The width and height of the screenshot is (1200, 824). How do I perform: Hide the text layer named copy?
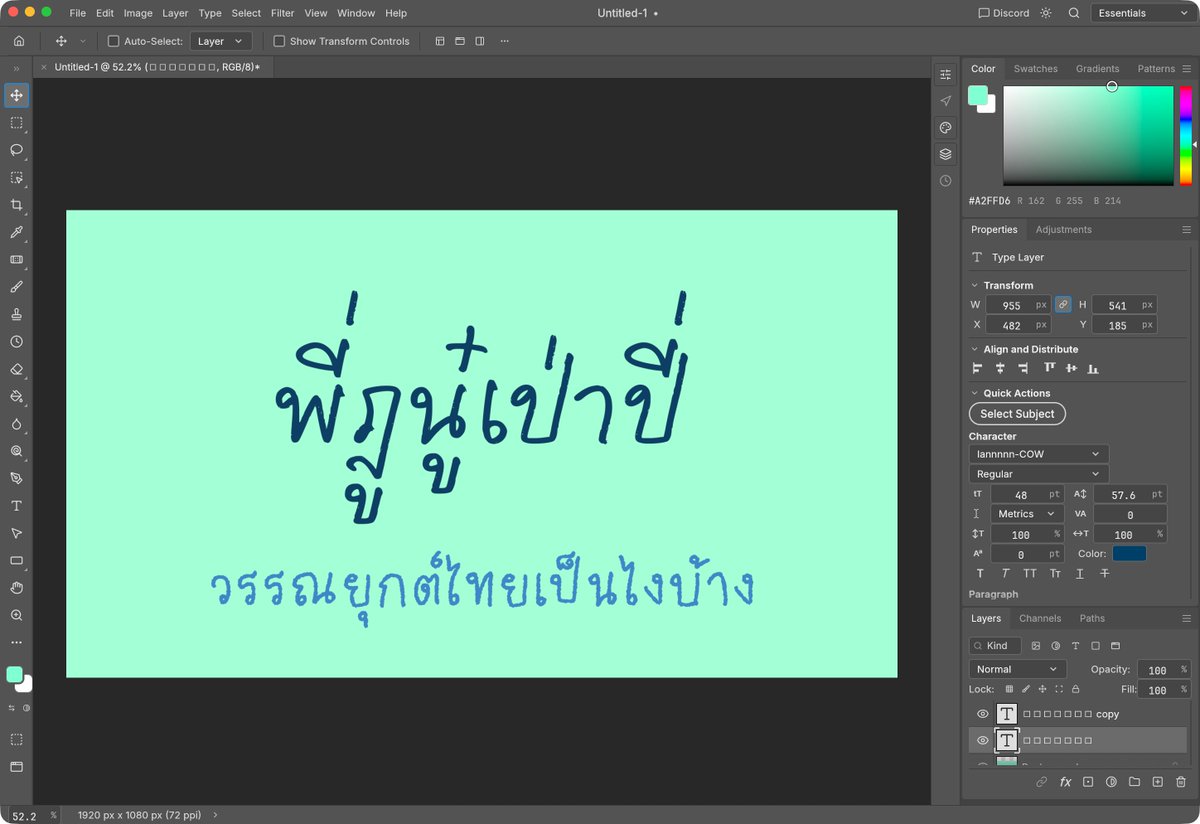tap(982, 714)
